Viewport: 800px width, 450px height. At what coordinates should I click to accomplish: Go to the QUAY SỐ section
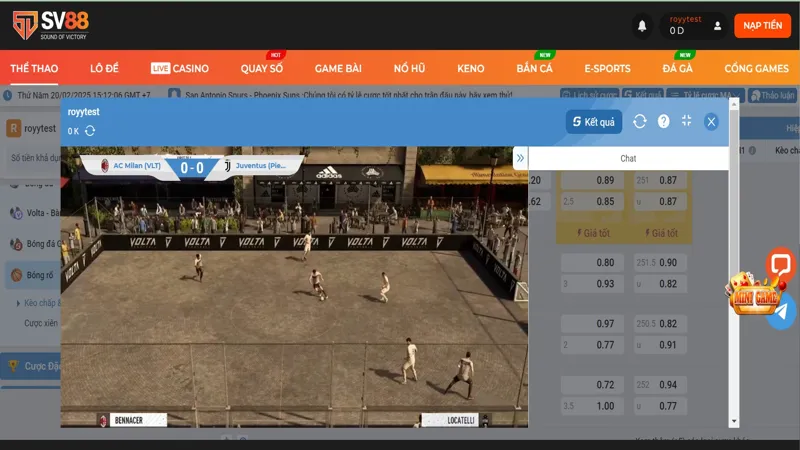pyautogui.click(x=262, y=68)
